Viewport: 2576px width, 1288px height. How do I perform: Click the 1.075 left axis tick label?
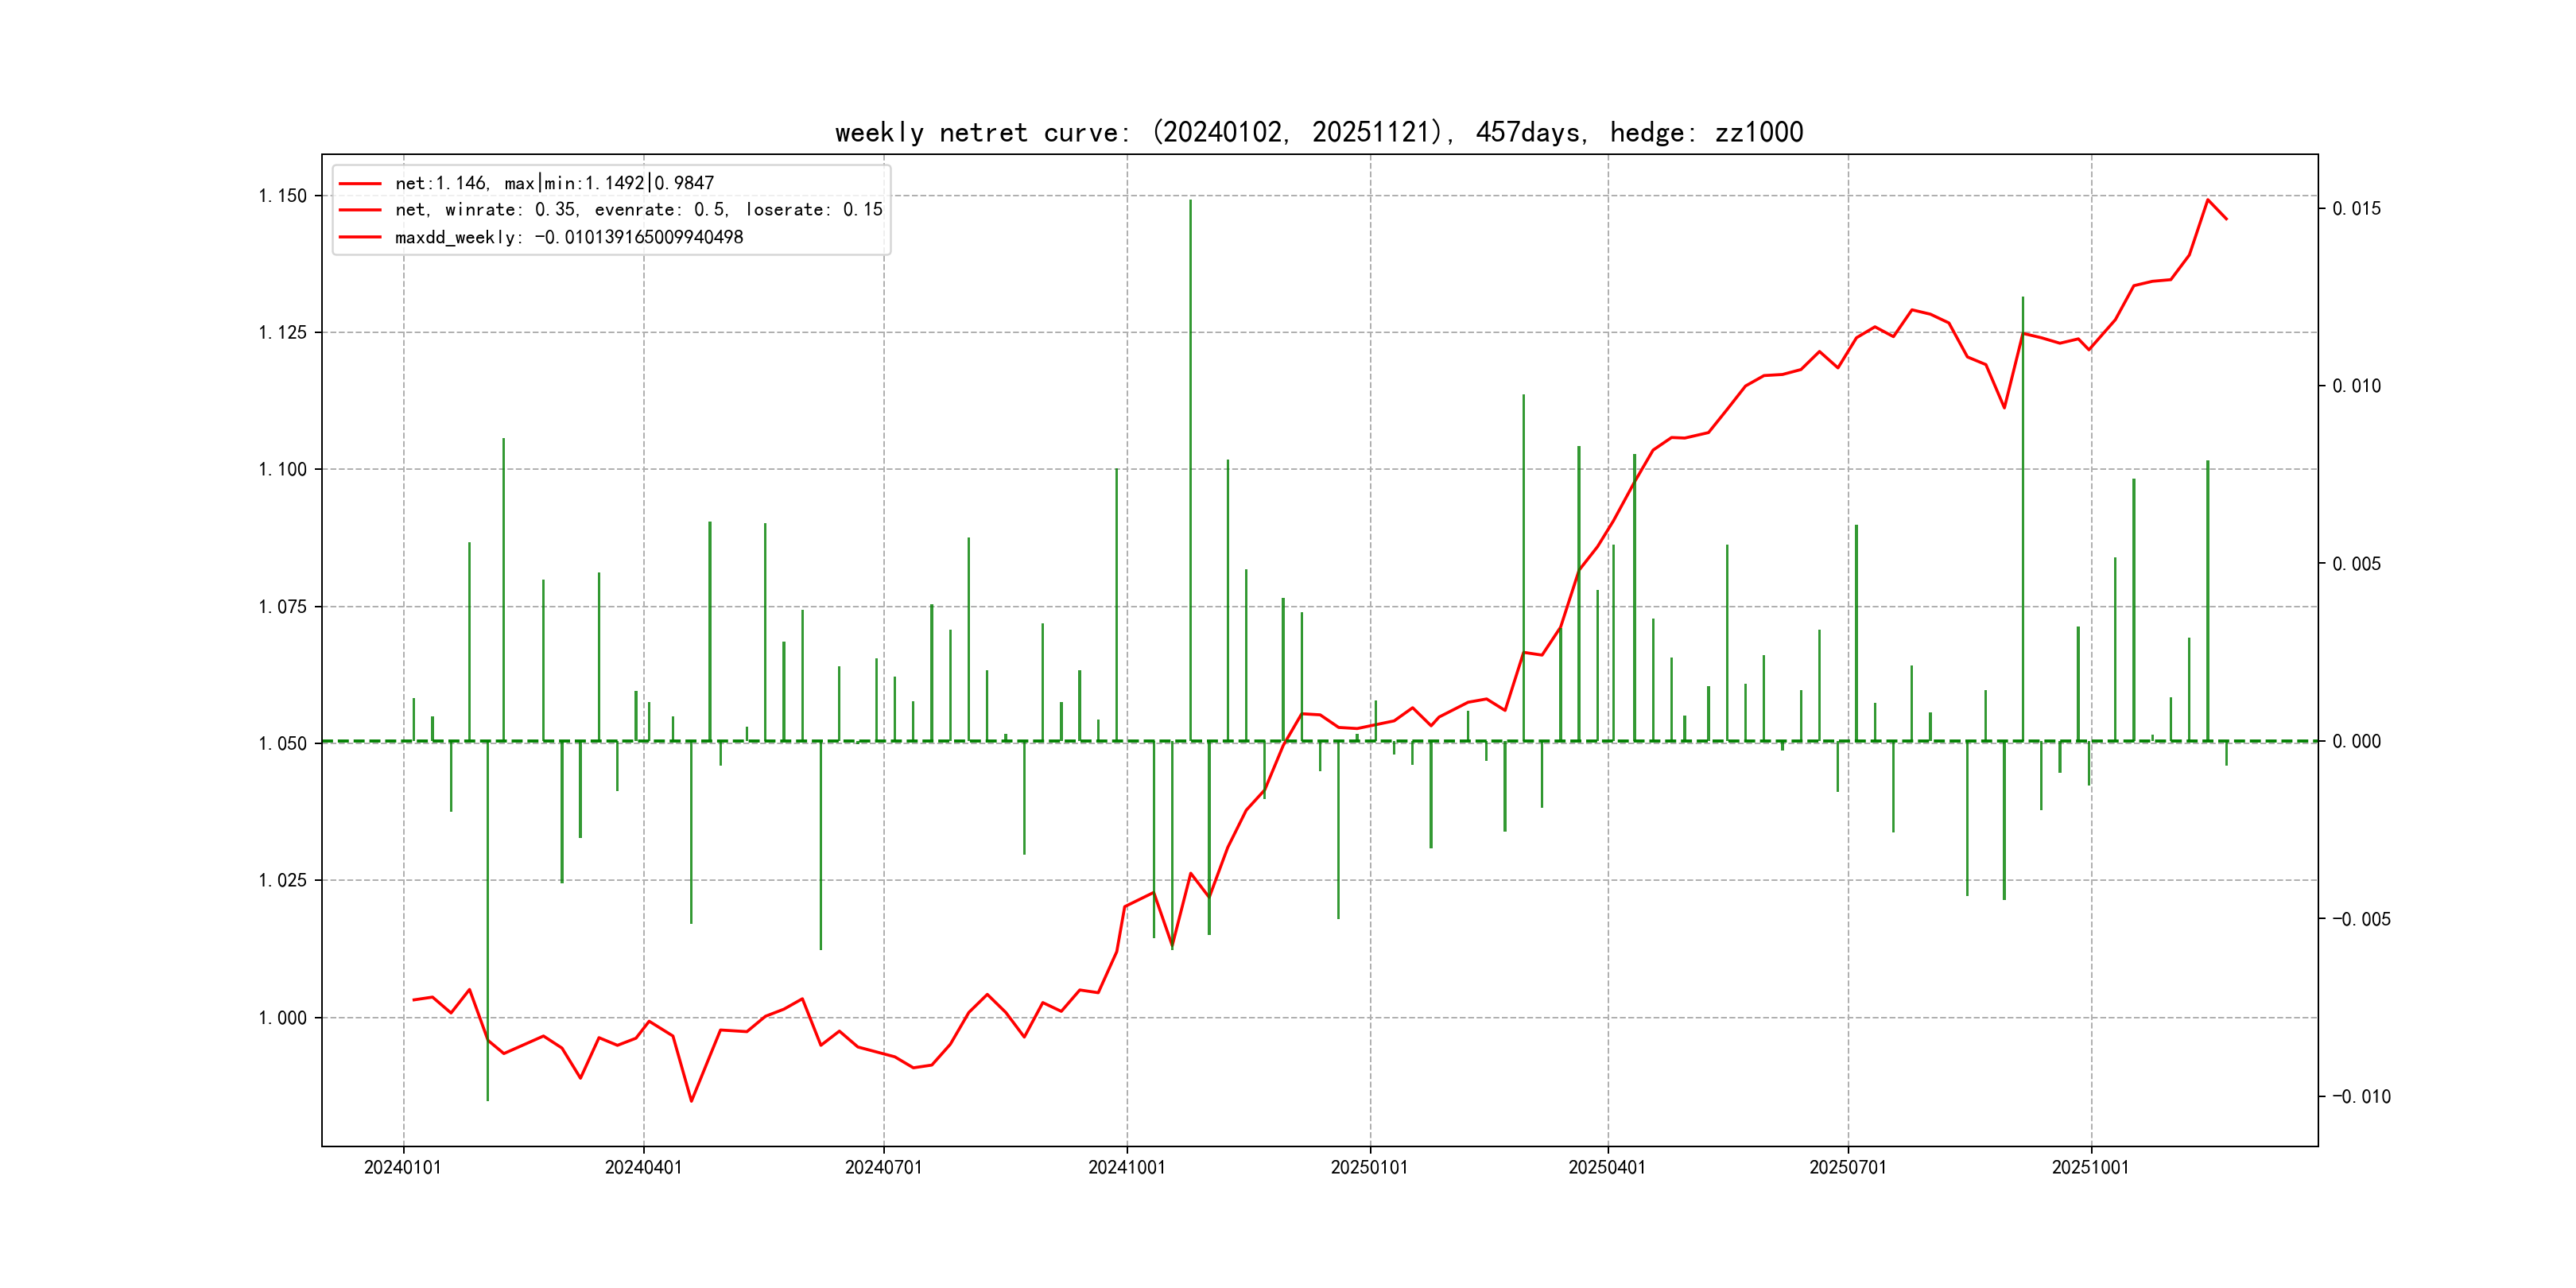click(282, 607)
